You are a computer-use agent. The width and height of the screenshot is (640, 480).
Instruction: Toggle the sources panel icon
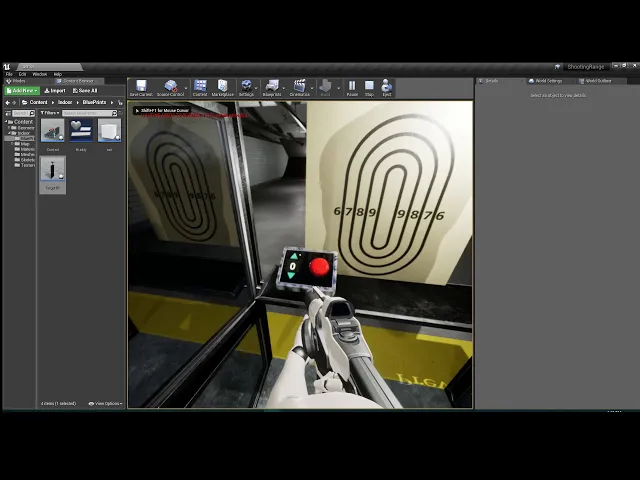point(7,113)
